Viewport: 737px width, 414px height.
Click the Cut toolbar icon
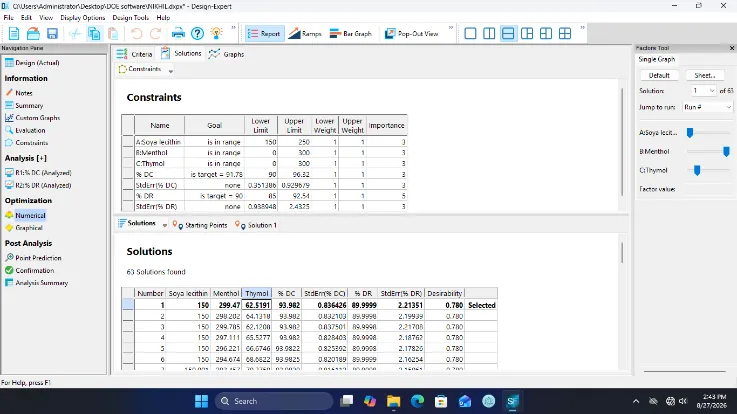pyautogui.click(x=75, y=33)
